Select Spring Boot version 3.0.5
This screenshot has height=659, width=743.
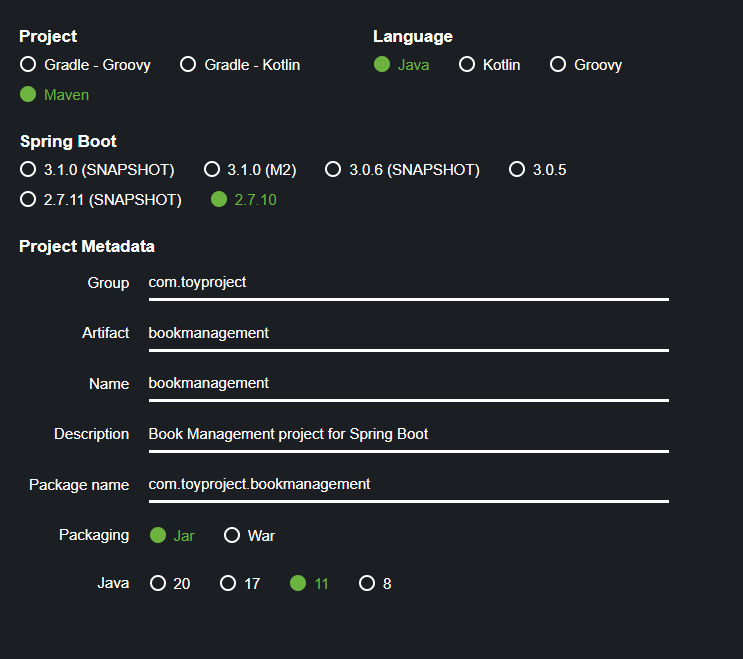coord(517,170)
